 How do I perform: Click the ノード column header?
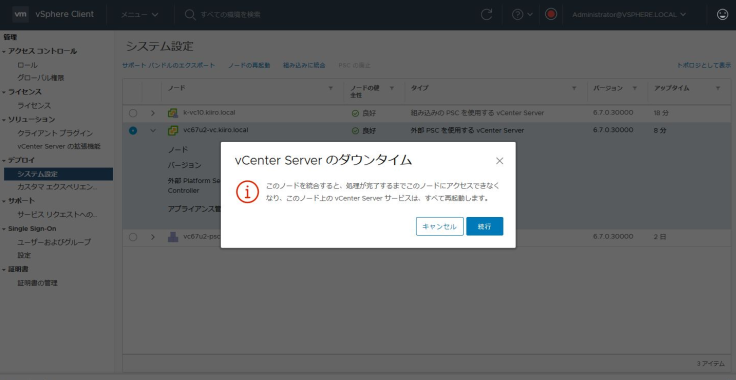coord(177,88)
